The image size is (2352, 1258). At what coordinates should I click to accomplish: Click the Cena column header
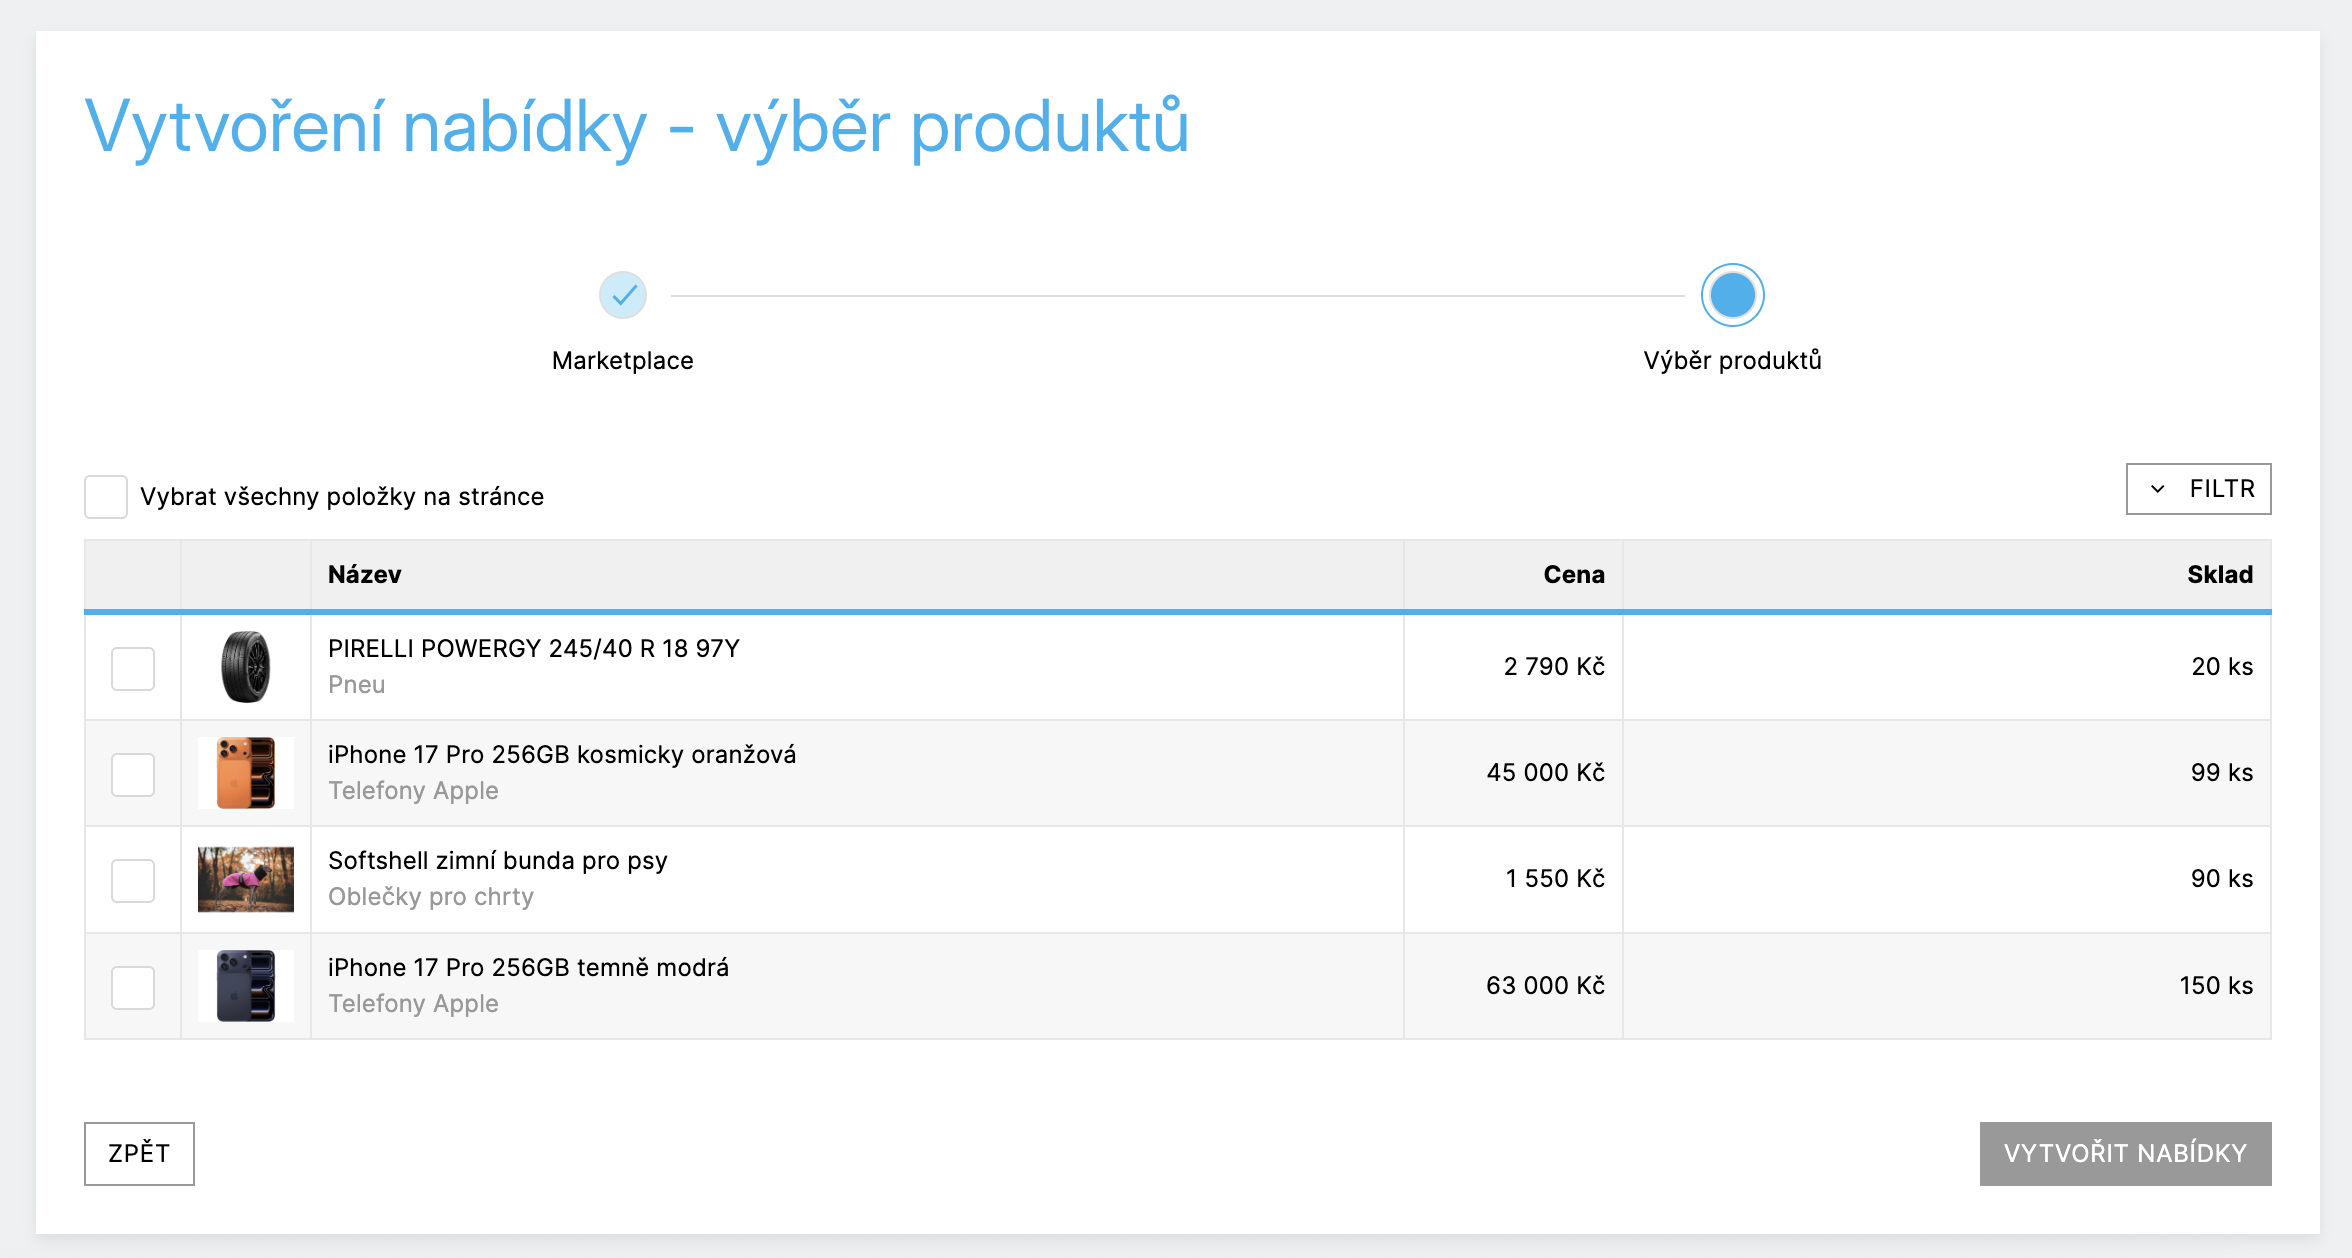click(1573, 574)
